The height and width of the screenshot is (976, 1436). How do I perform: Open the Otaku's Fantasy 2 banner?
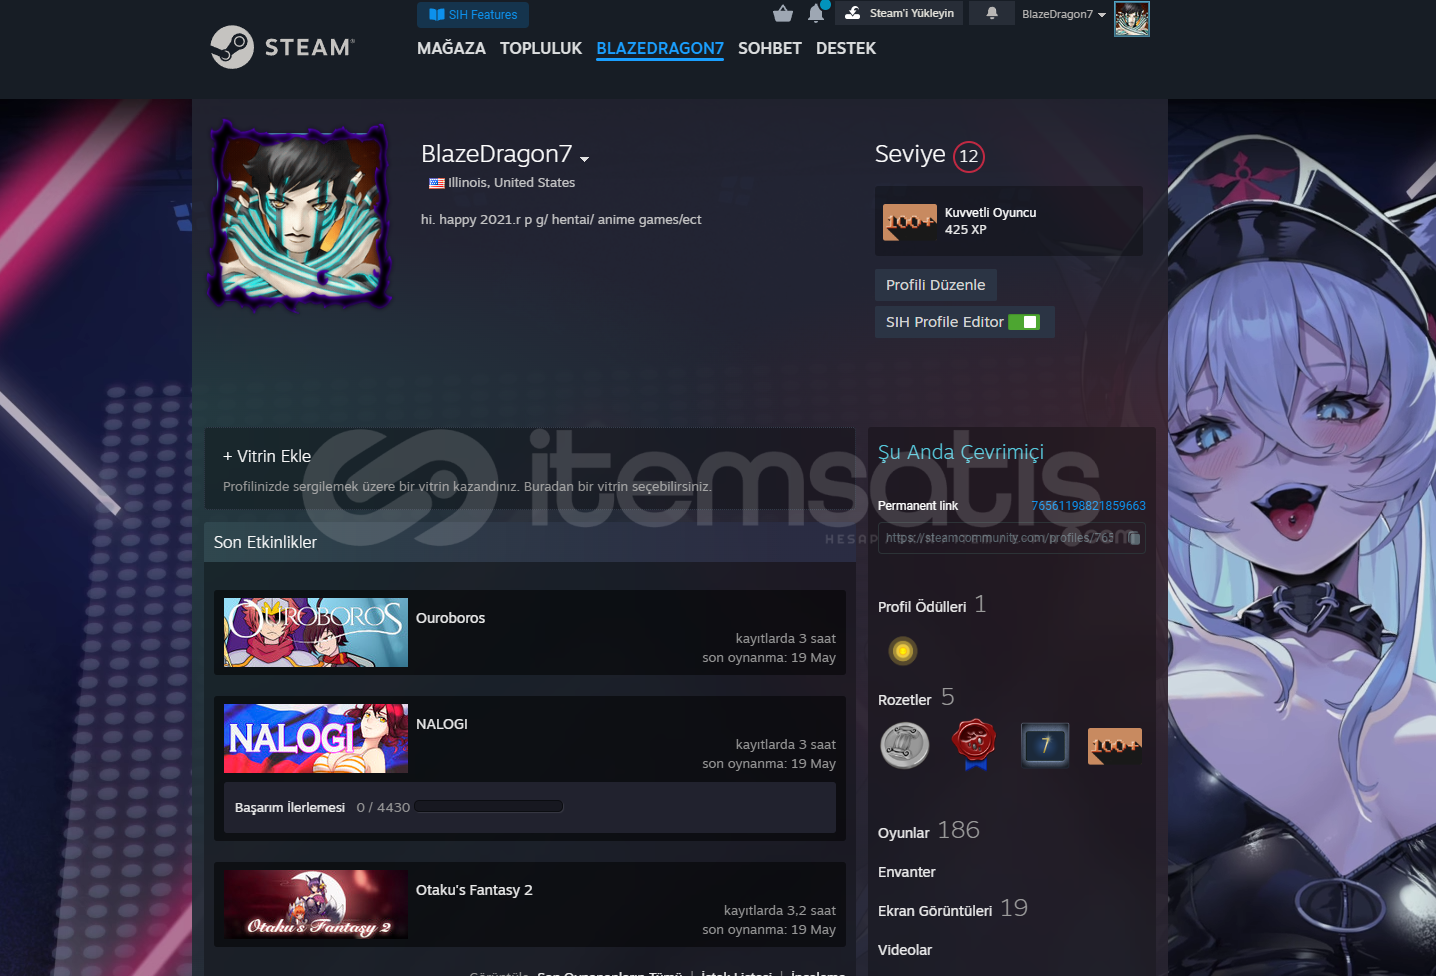tap(316, 904)
